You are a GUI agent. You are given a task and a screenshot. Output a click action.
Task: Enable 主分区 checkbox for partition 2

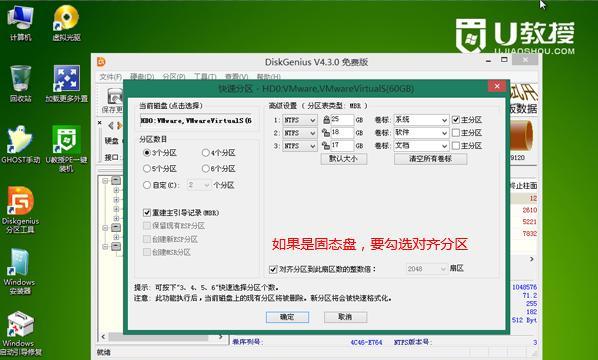(456, 133)
